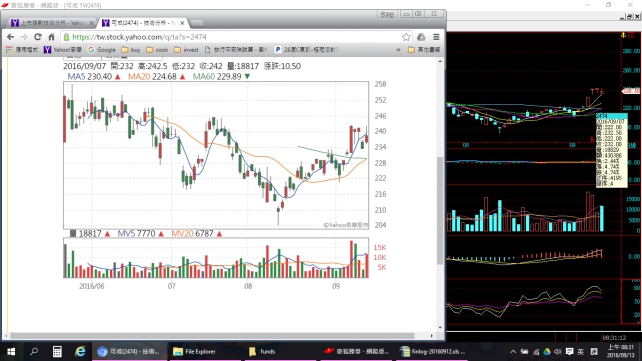The height and width of the screenshot is (361, 642).
Task: Show hidden system tray icons
Action: 513,352
